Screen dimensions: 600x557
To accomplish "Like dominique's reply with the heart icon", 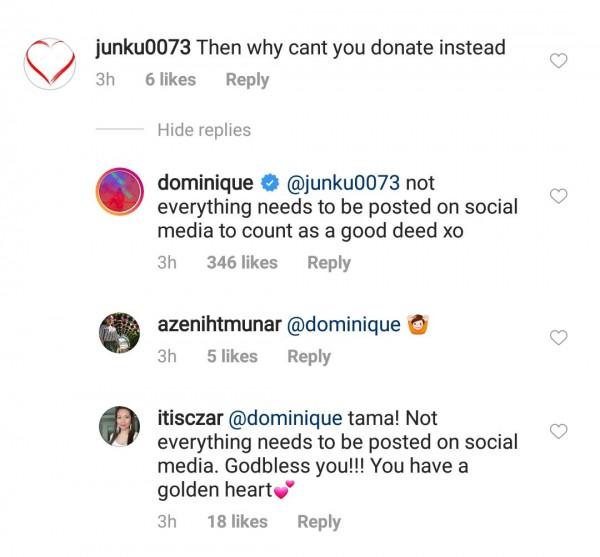I will (560, 196).
